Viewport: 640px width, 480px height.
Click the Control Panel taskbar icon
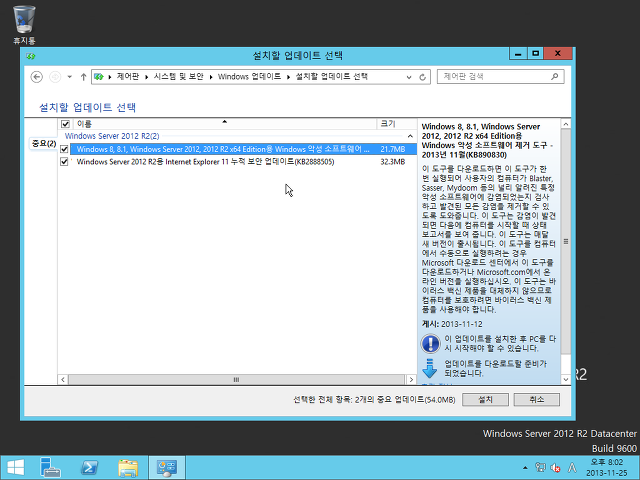pyautogui.click(x=167, y=467)
